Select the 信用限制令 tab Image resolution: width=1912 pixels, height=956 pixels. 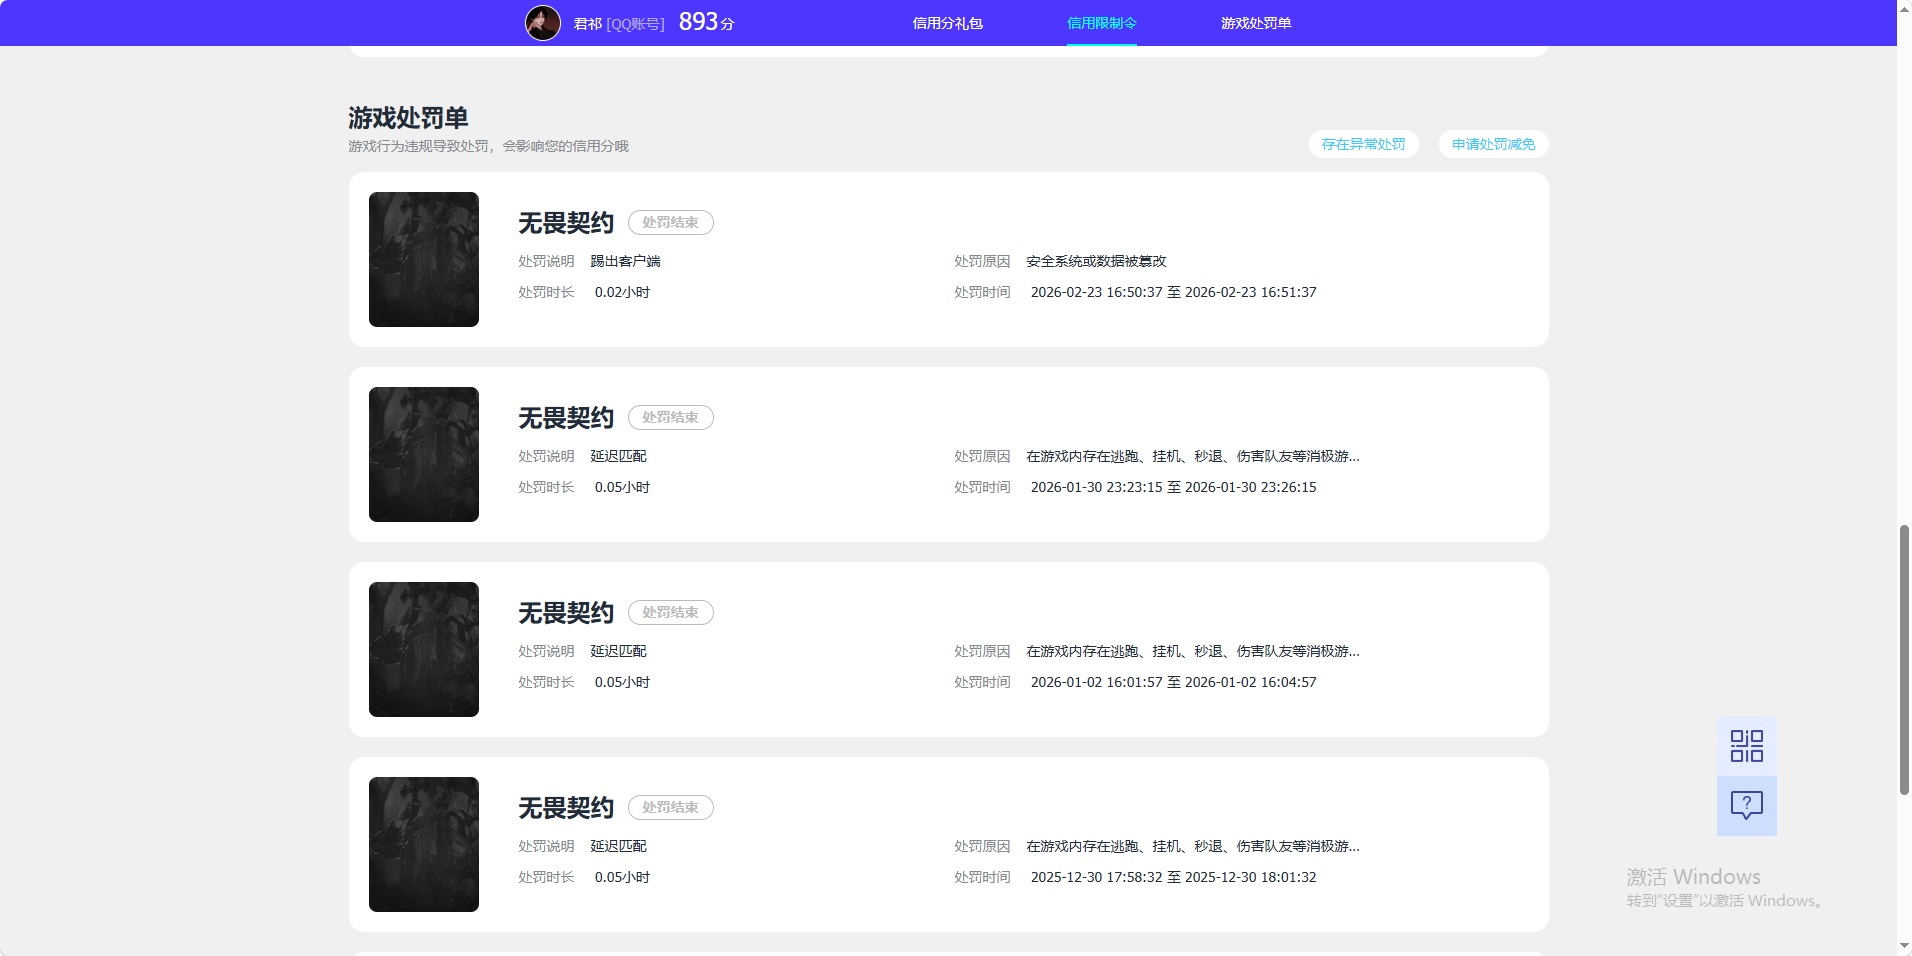[1100, 22]
